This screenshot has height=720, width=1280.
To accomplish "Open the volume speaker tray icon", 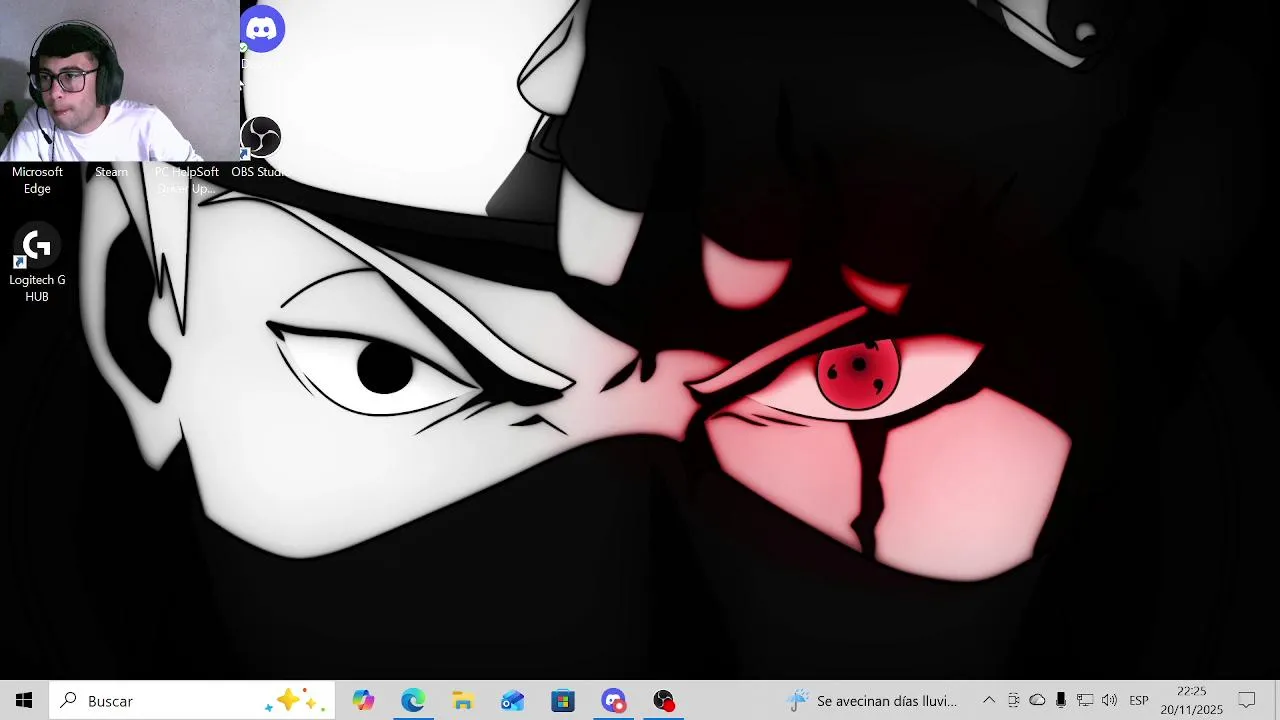I will click(x=1109, y=701).
